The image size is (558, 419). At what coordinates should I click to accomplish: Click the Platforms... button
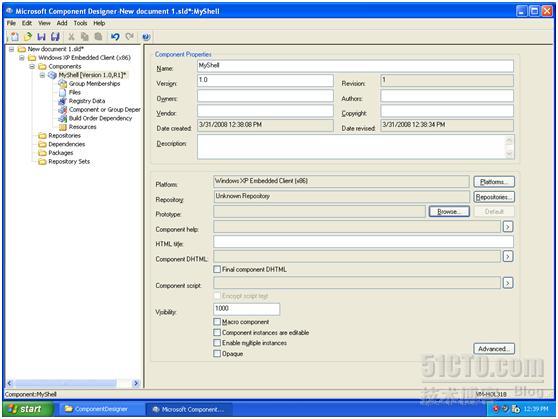coord(494,182)
